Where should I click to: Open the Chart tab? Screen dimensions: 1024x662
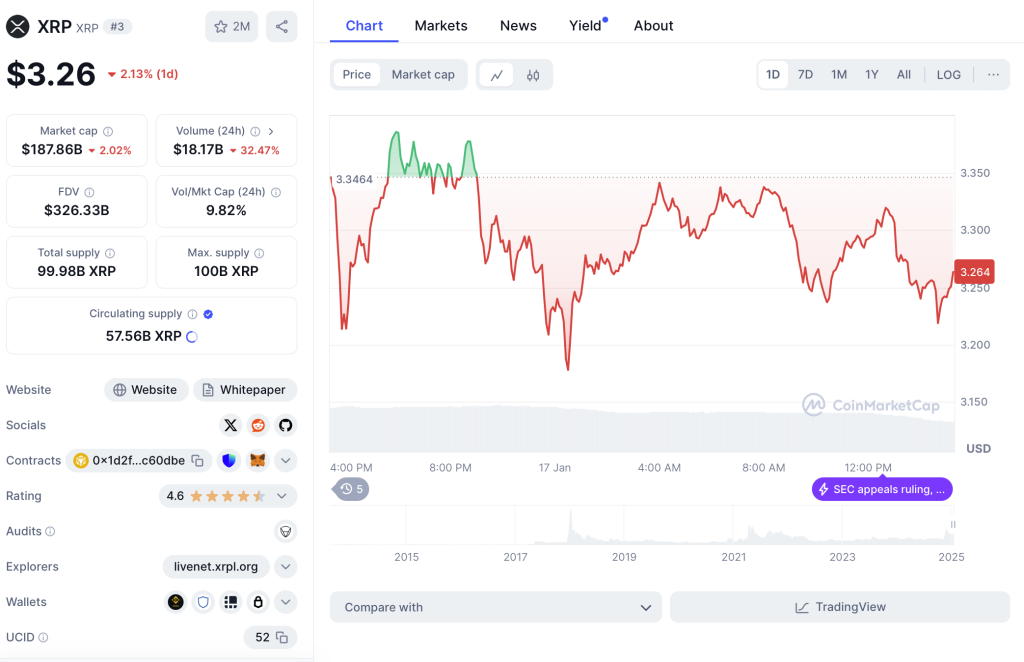pyautogui.click(x=364, y=25)
